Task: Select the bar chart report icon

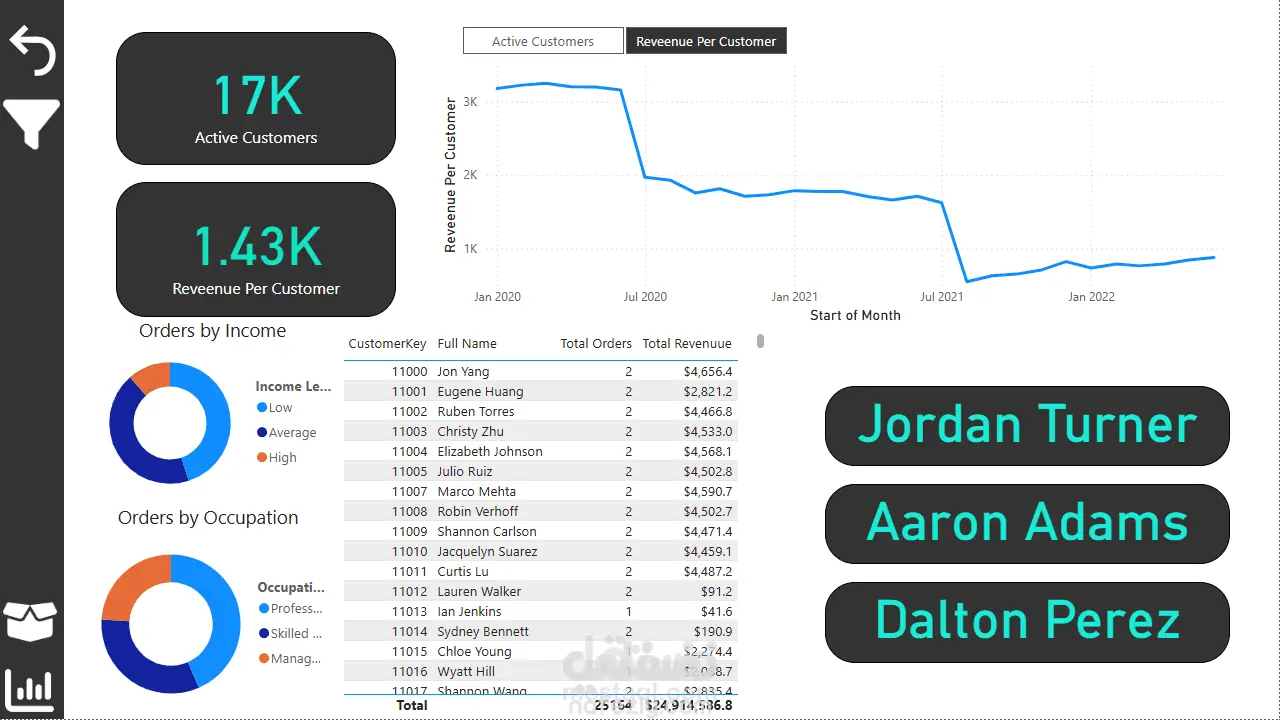Action: (30, 688)
